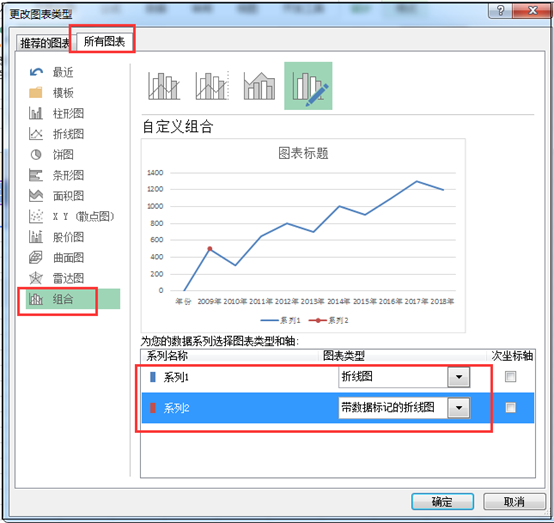
Task: Click the 折线图 line chart icon
Action: click(36, 134)
